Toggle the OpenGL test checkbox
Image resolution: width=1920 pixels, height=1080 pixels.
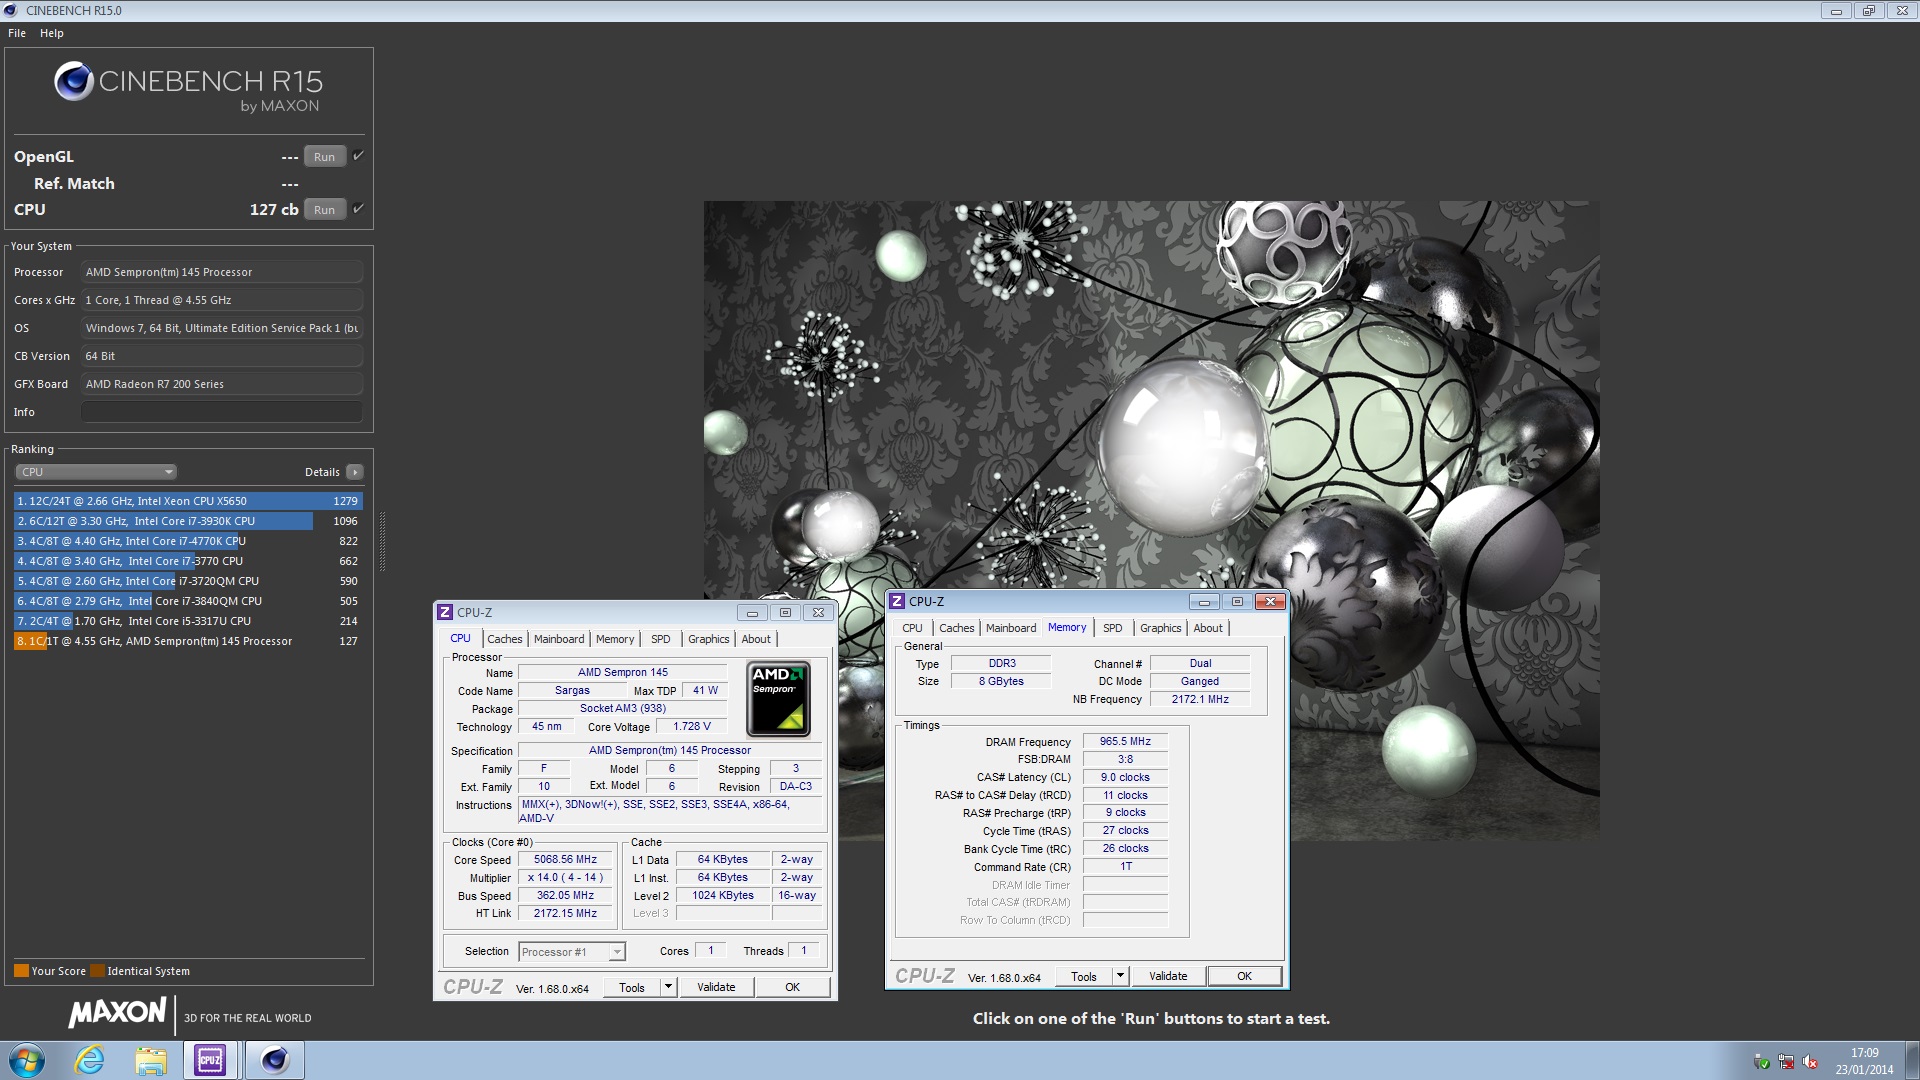358,155
